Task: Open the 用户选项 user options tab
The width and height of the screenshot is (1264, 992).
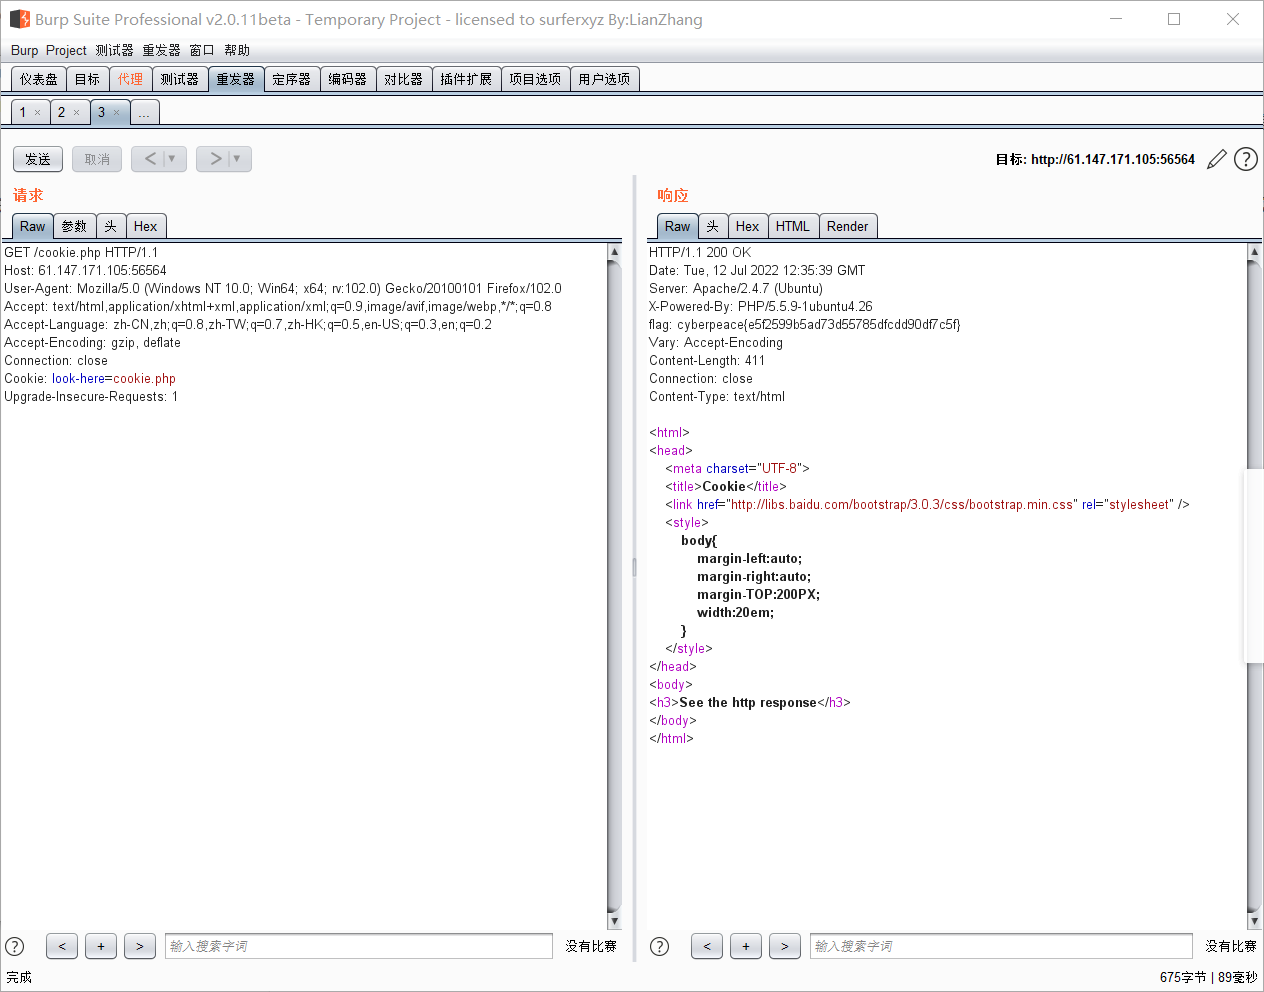Action: [x=604, y=79]
